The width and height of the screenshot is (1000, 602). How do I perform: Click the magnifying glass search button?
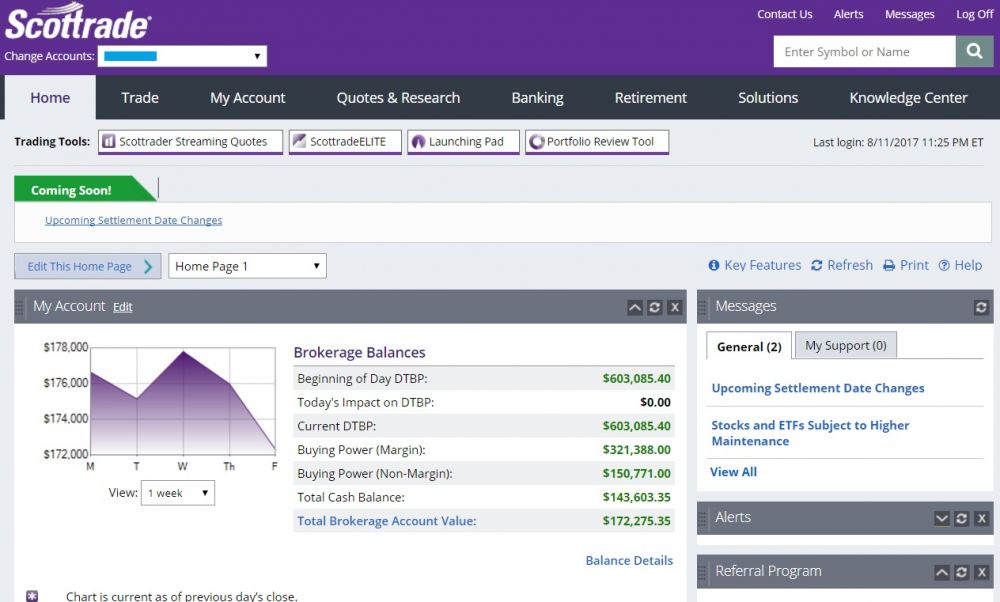974,52
